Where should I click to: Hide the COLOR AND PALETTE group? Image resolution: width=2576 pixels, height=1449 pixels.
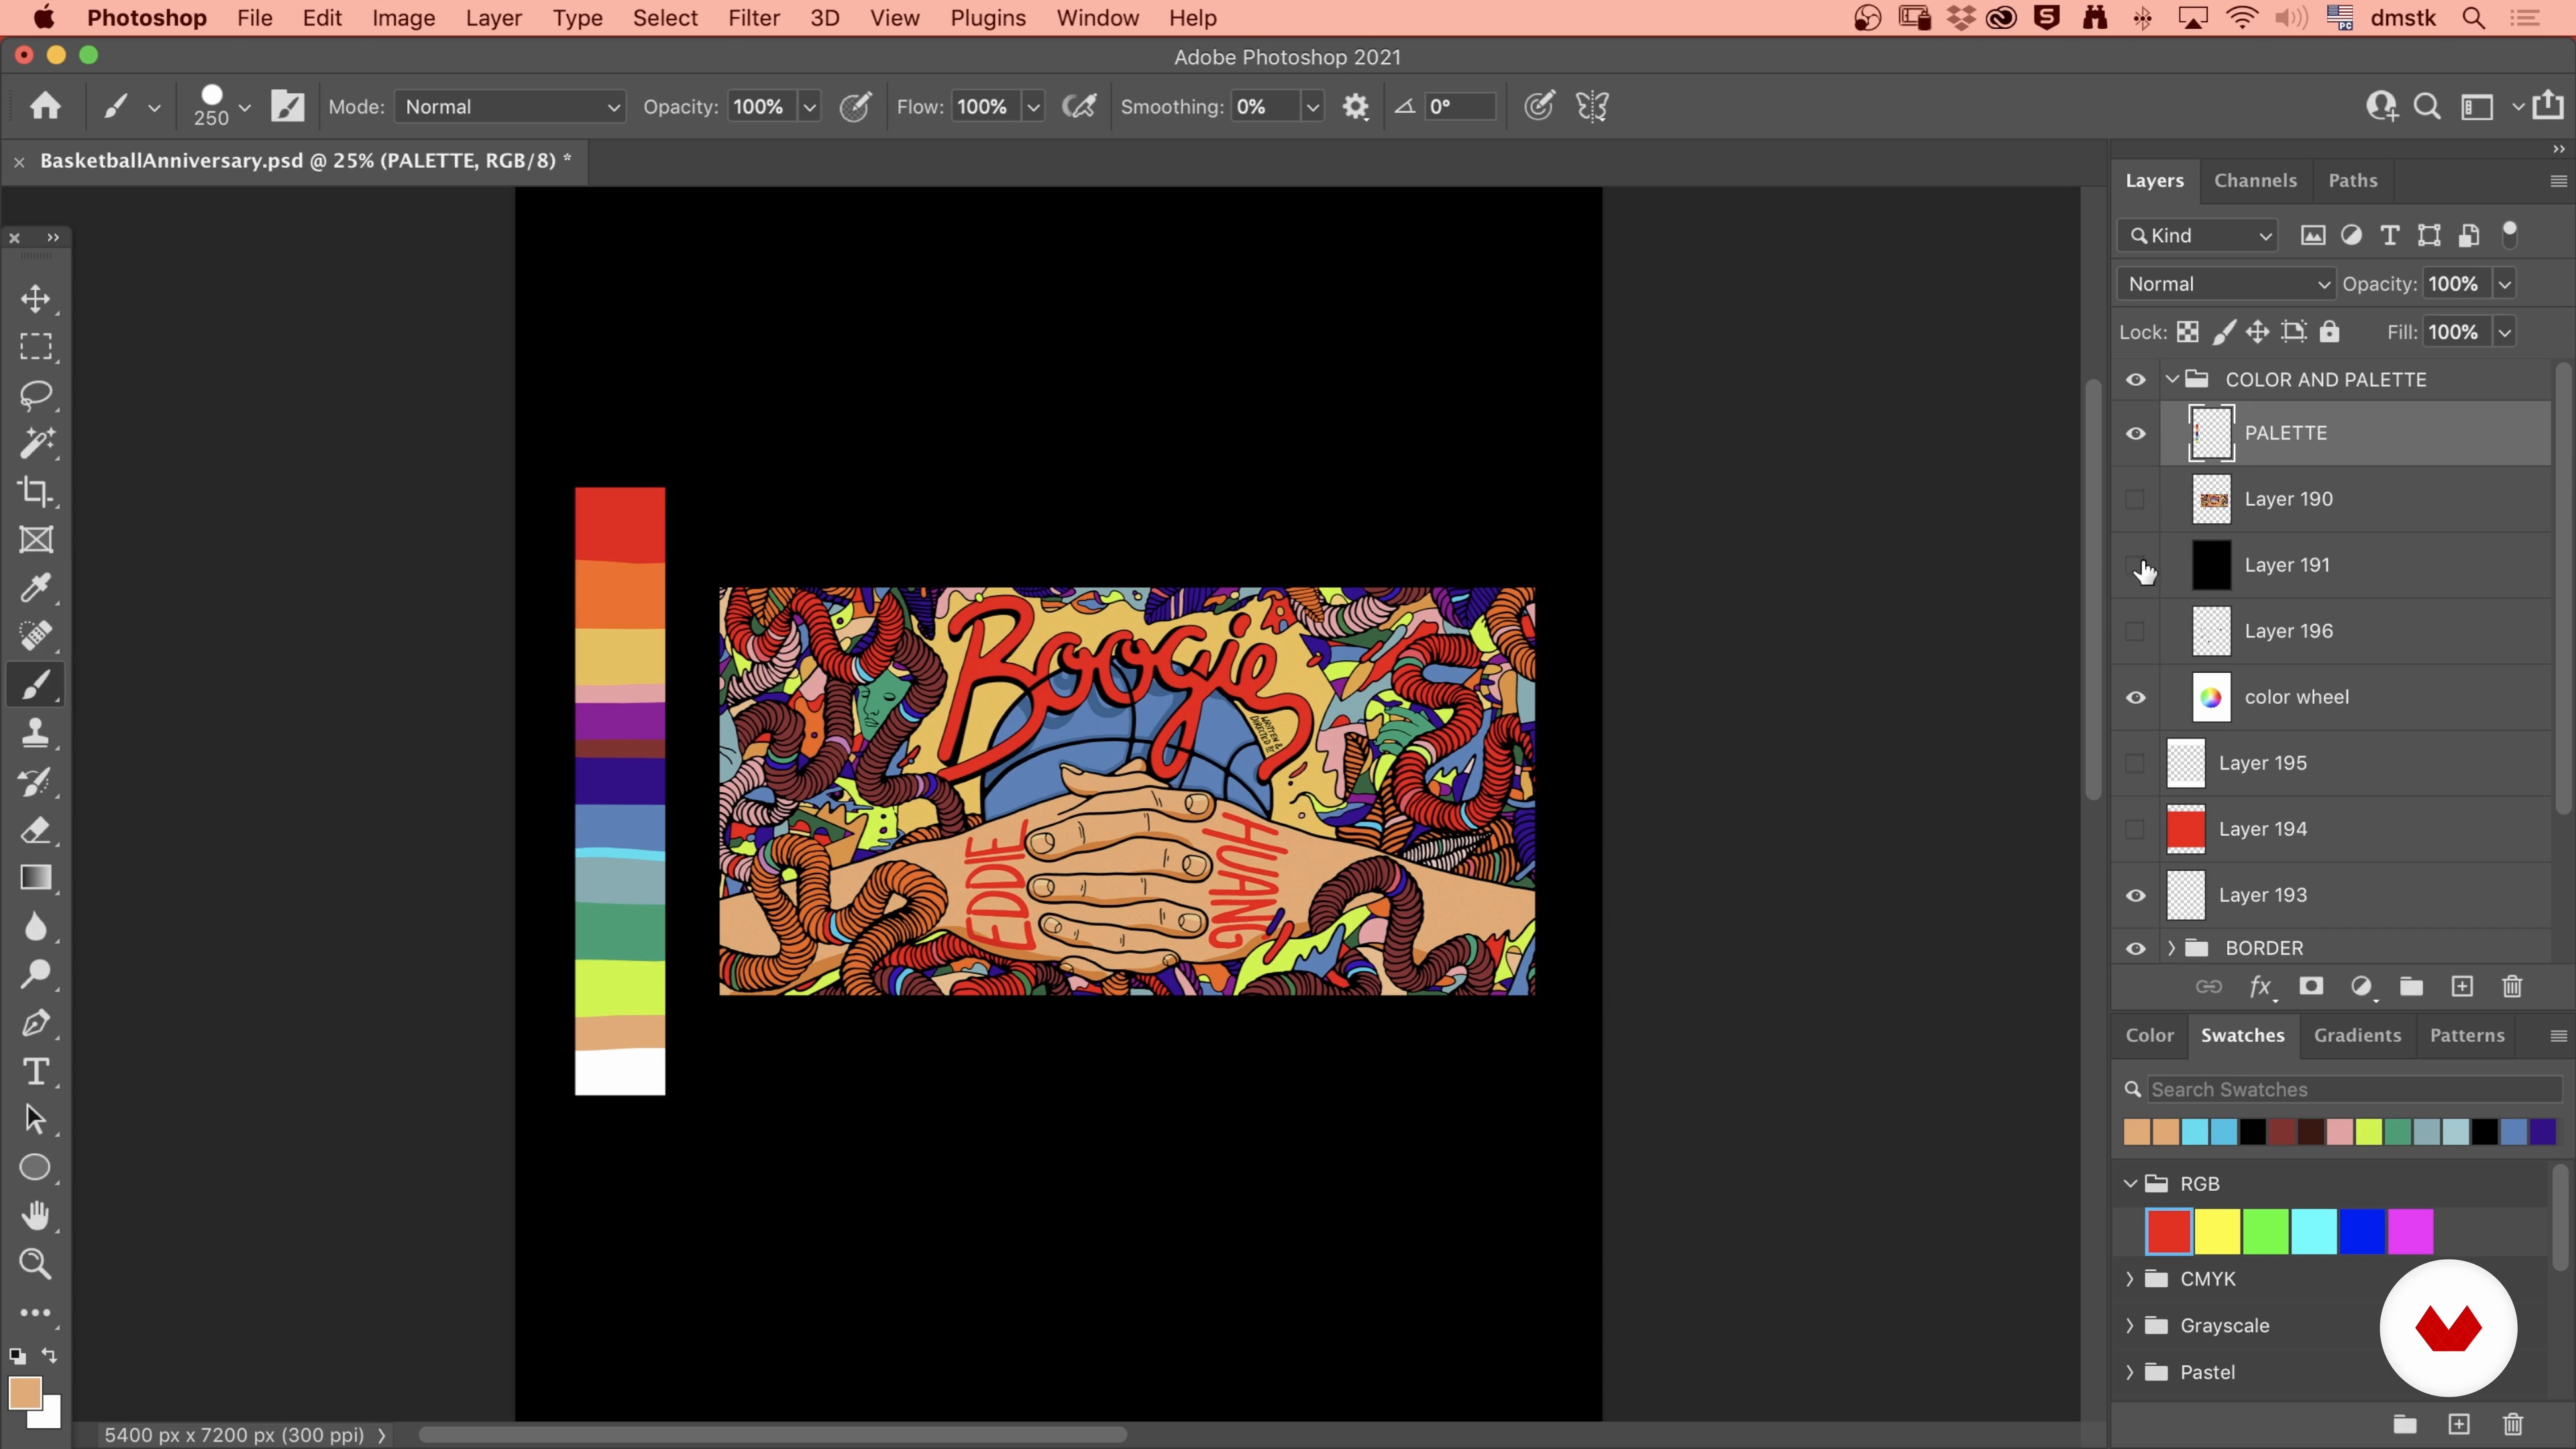coord(2135,379)
